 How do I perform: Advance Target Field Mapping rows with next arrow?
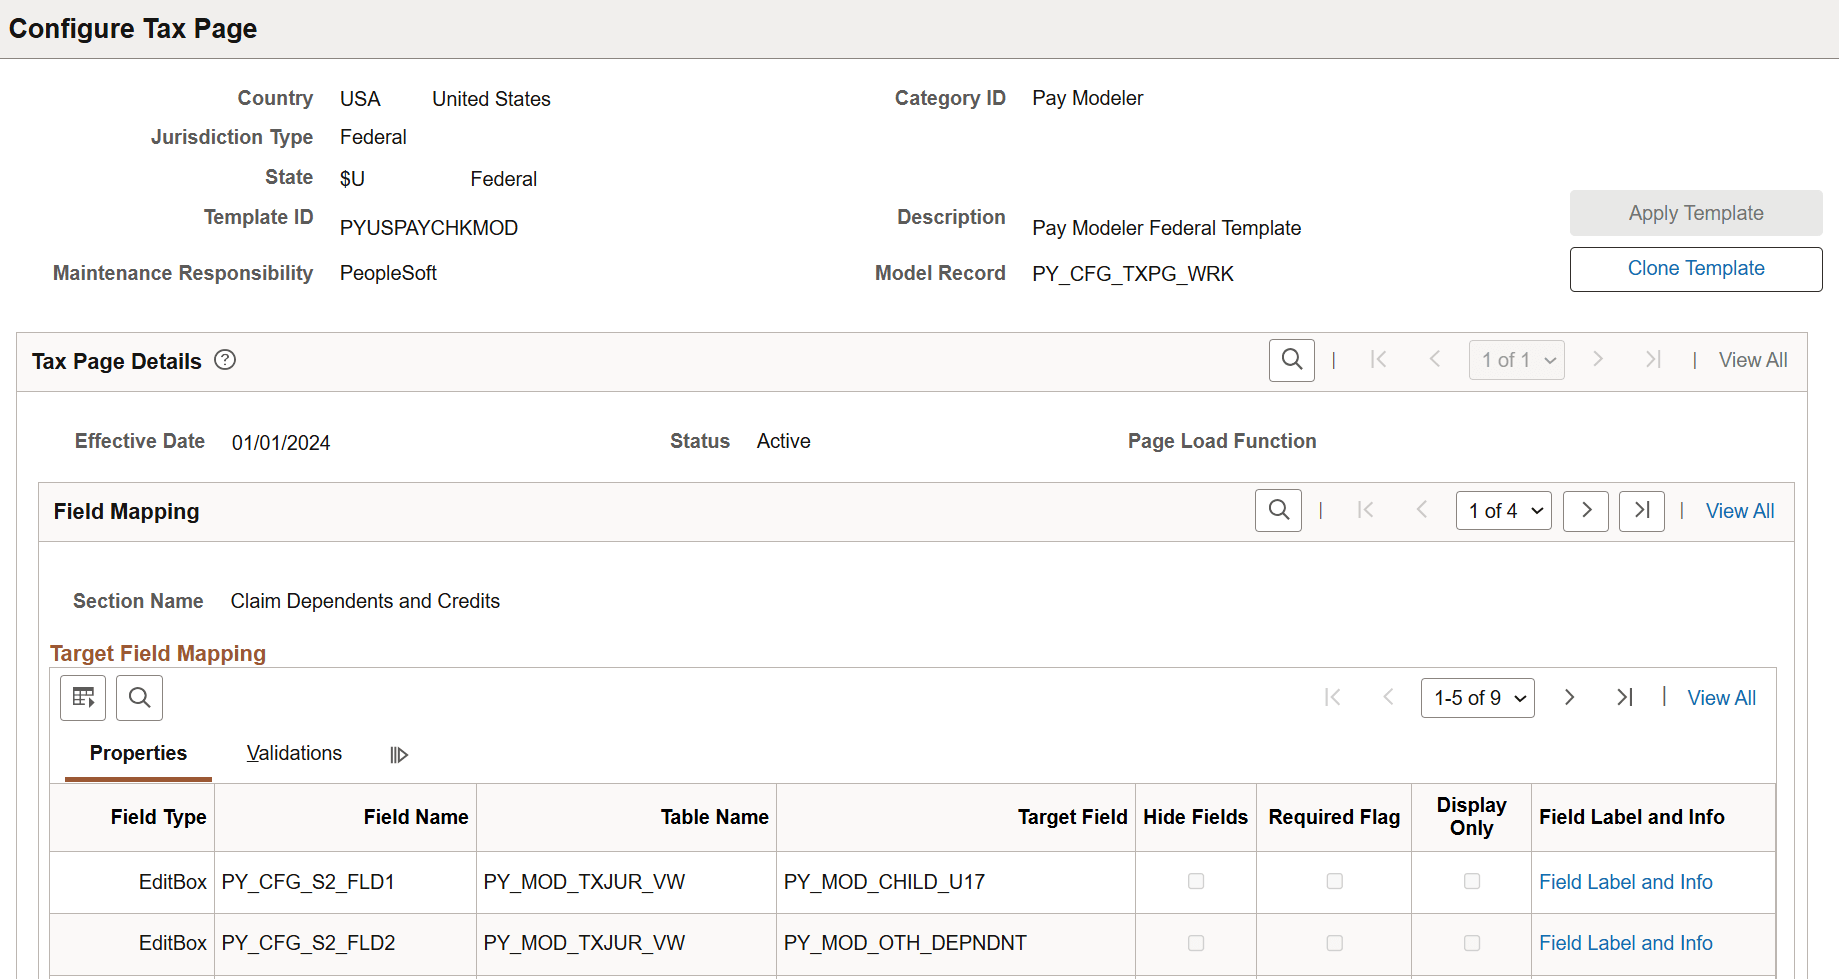[x=1569, y=697]
